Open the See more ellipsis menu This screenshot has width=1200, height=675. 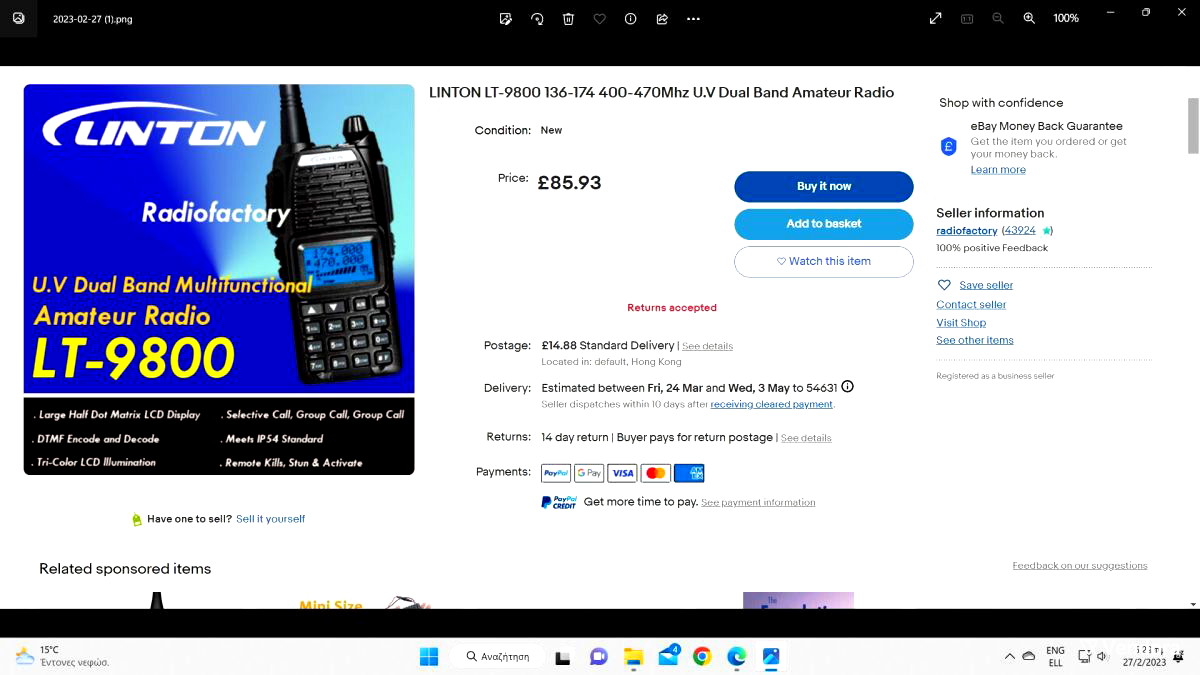[x=693, y=18]
